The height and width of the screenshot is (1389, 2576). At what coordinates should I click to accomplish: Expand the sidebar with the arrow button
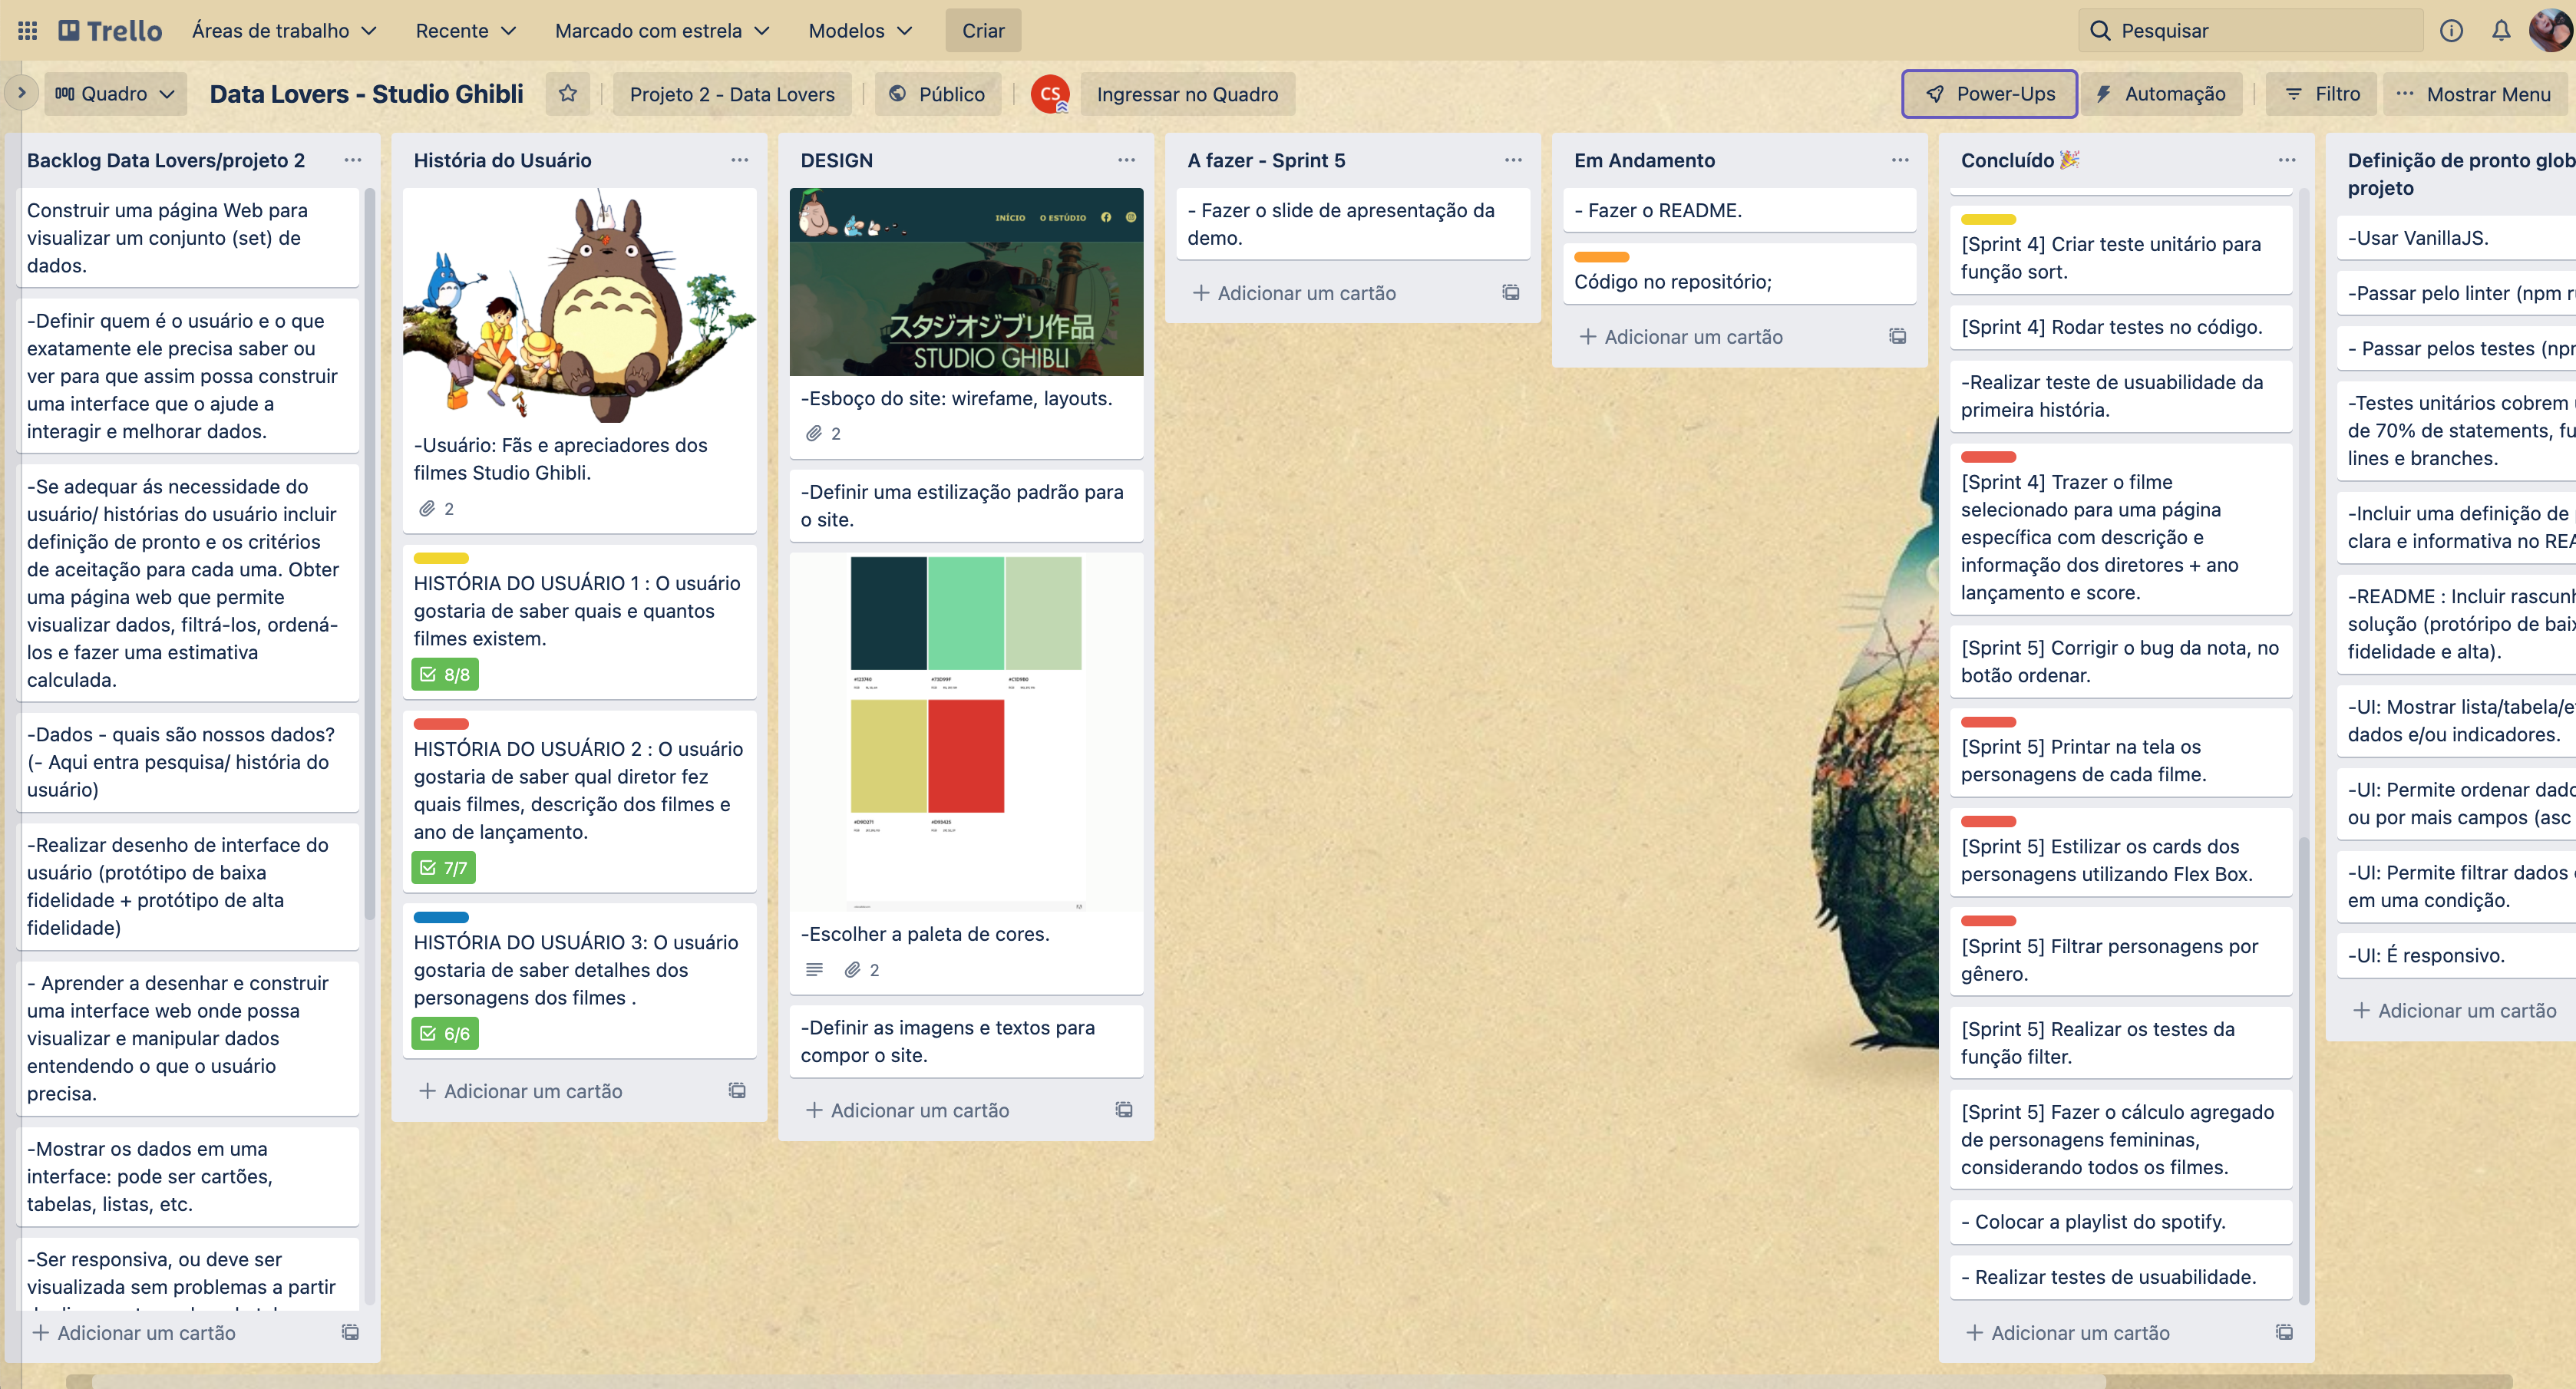21,93
